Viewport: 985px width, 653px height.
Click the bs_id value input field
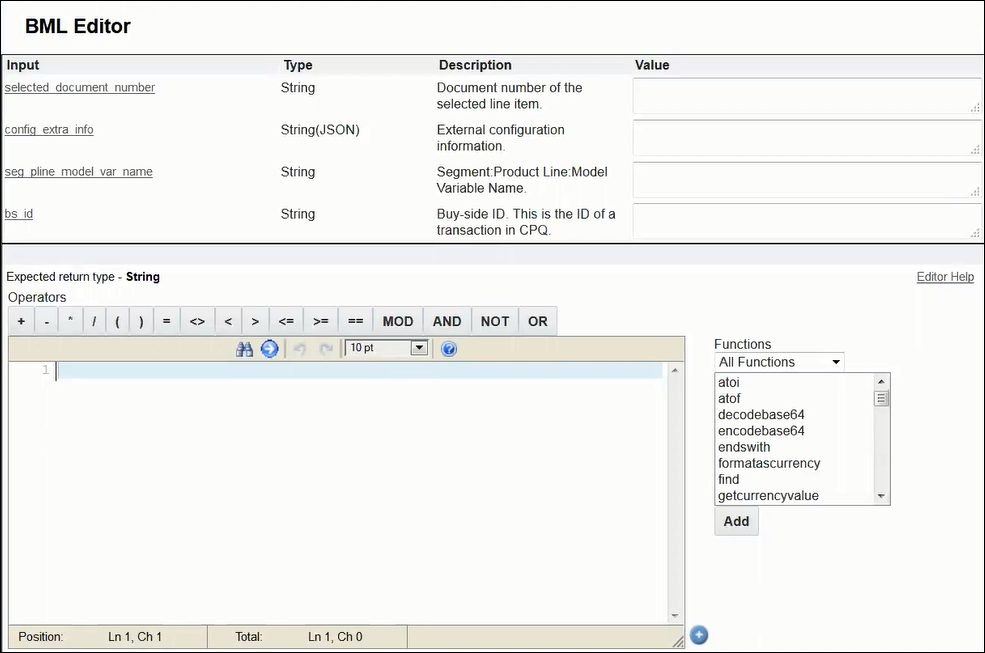coord(806,222)
